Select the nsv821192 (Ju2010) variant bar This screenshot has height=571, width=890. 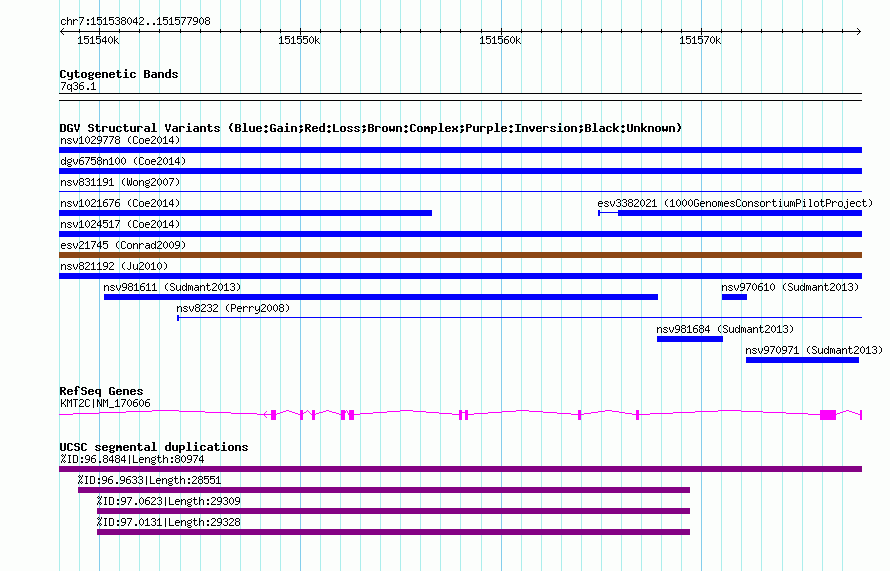click(x=460, y=276)
